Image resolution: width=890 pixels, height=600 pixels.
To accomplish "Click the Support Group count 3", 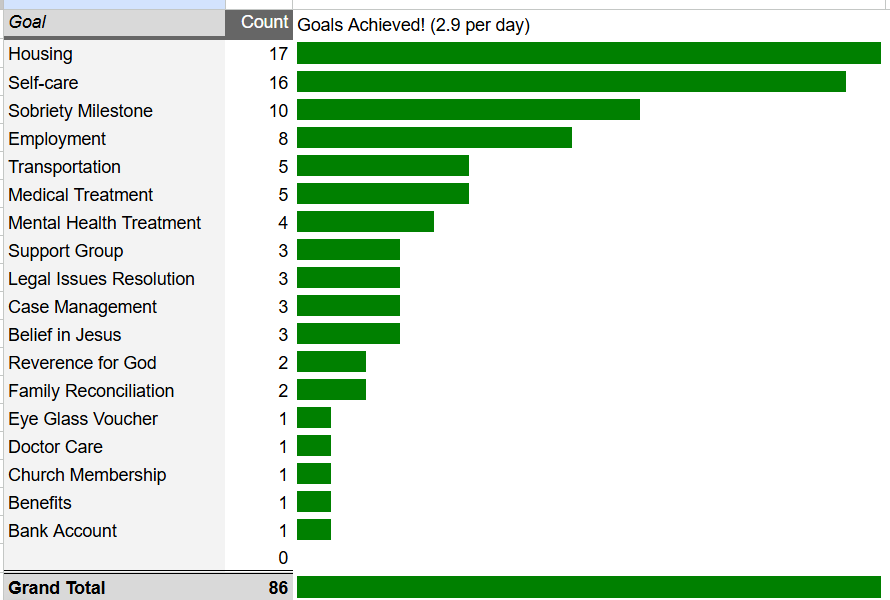I will 283,251.
